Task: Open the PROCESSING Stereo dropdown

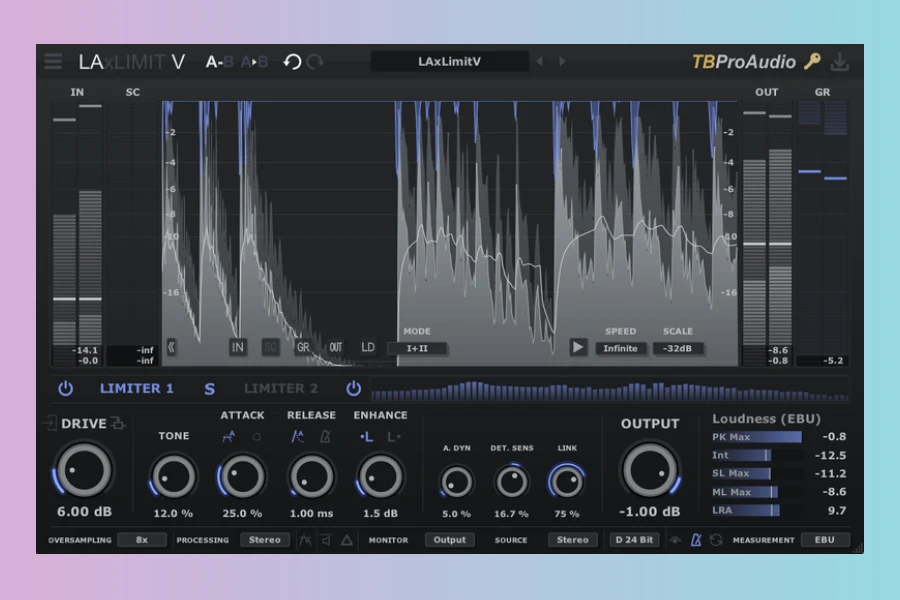Action: coord(265,540)
